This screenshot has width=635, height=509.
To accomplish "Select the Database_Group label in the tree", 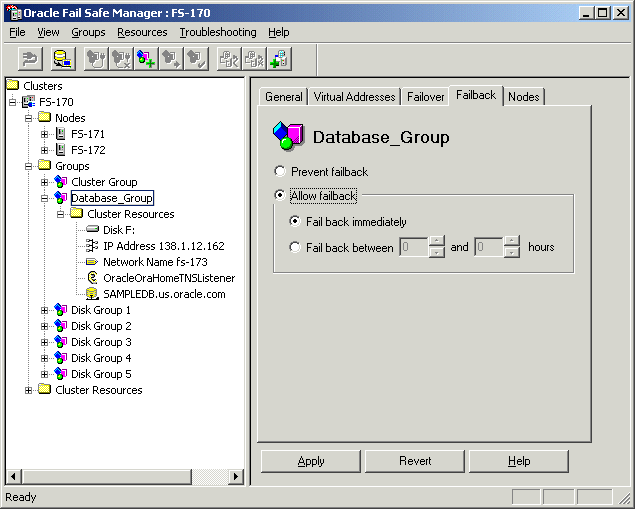I will (x=112, y=198).
